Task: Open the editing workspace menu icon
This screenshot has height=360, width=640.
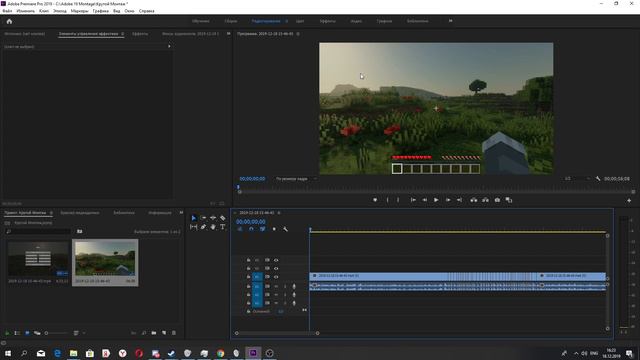Action: tap(287, 21)
